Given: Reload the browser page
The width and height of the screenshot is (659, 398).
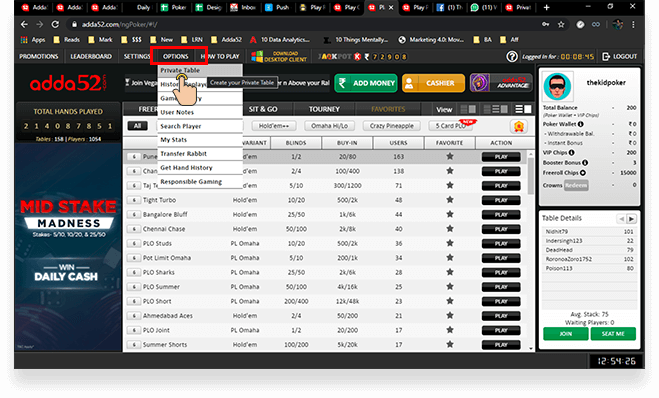Looking at the screenshot, I should click(55, 24).
